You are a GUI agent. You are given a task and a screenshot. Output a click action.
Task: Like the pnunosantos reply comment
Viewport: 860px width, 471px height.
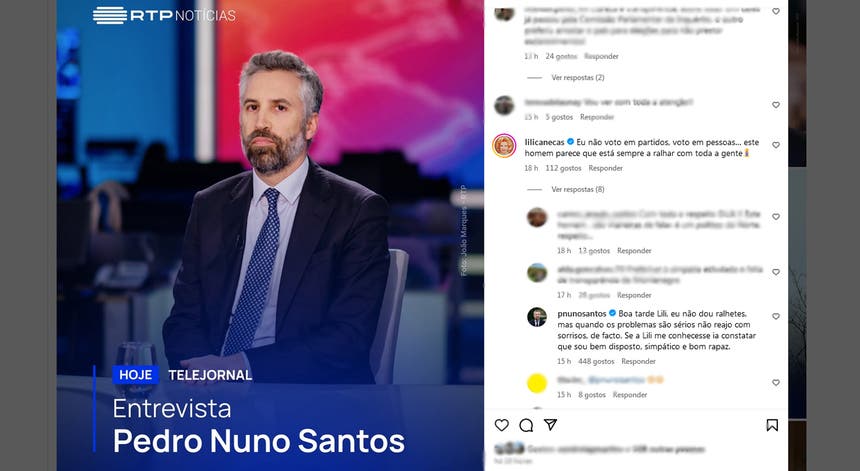[776, 316]
